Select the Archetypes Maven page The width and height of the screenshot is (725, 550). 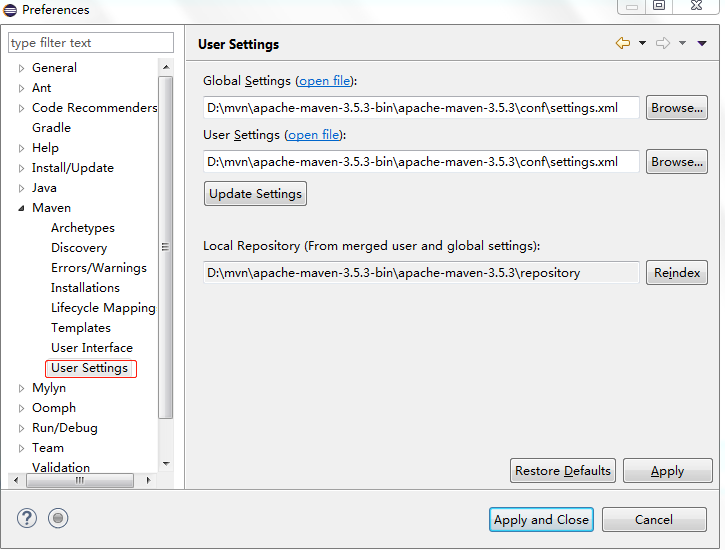[x=83, y=228]
